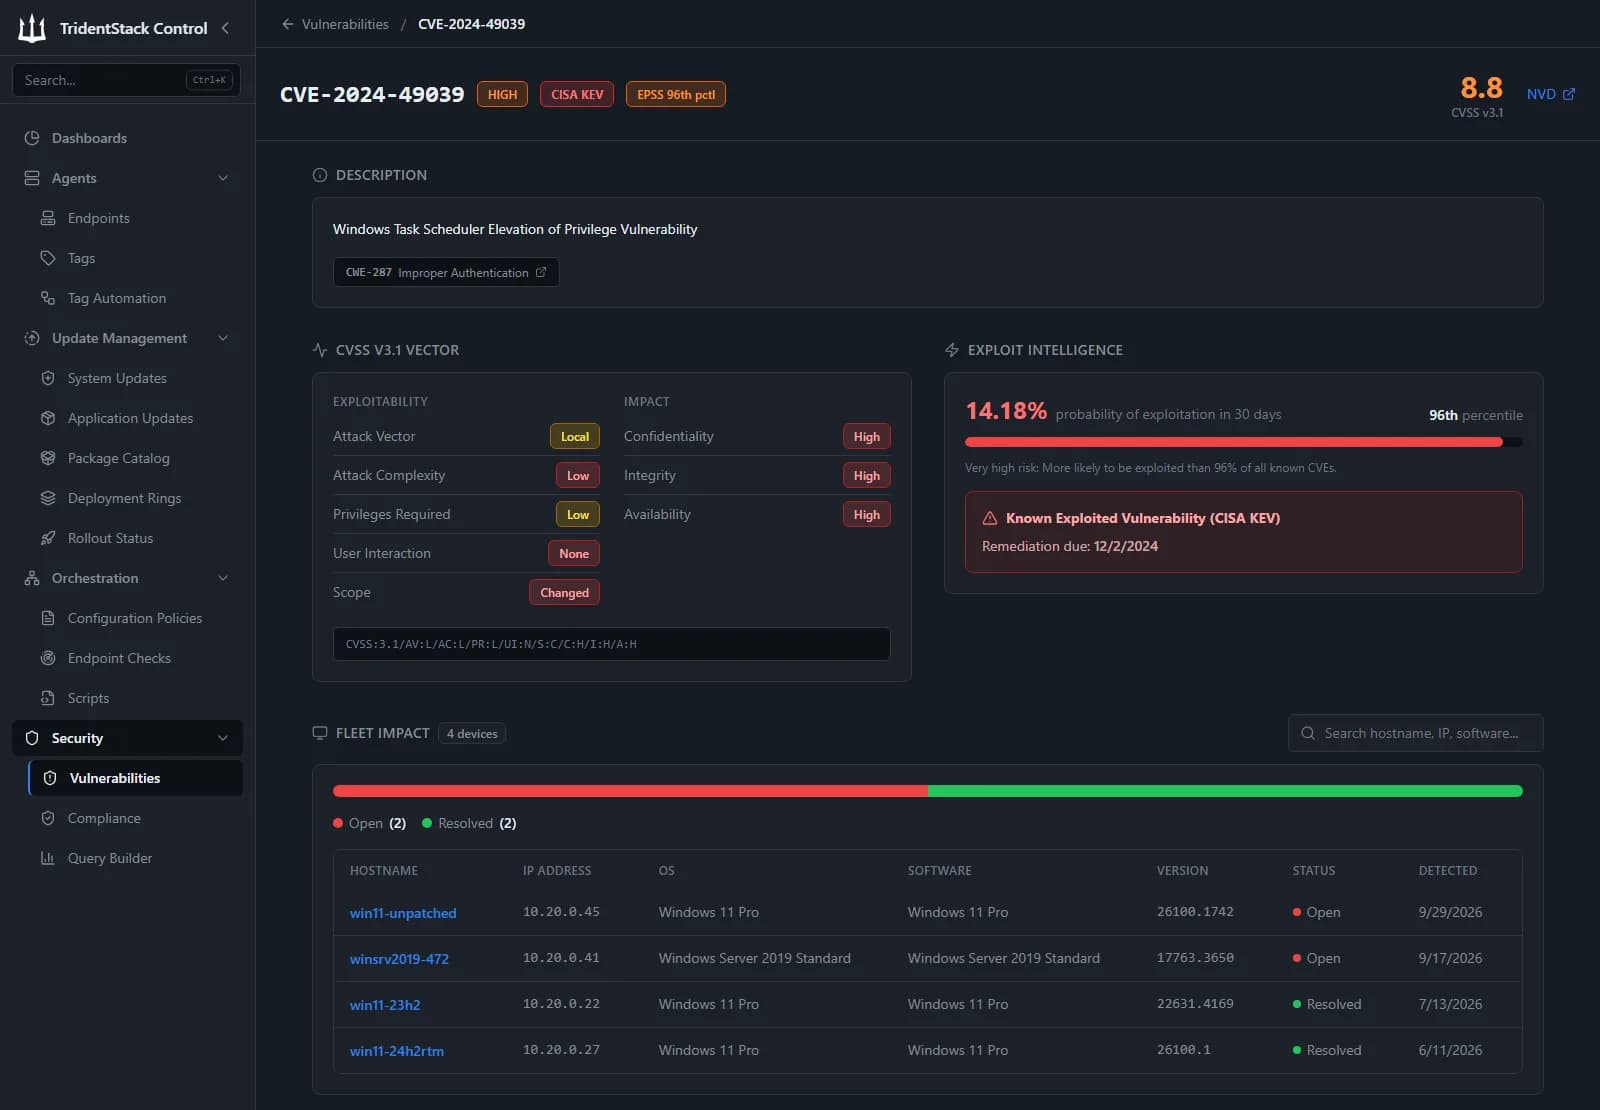This screenshot has width=1600, height=1110.
Task: Collapse the Security section chevron
Action: [x=223, y=738]
